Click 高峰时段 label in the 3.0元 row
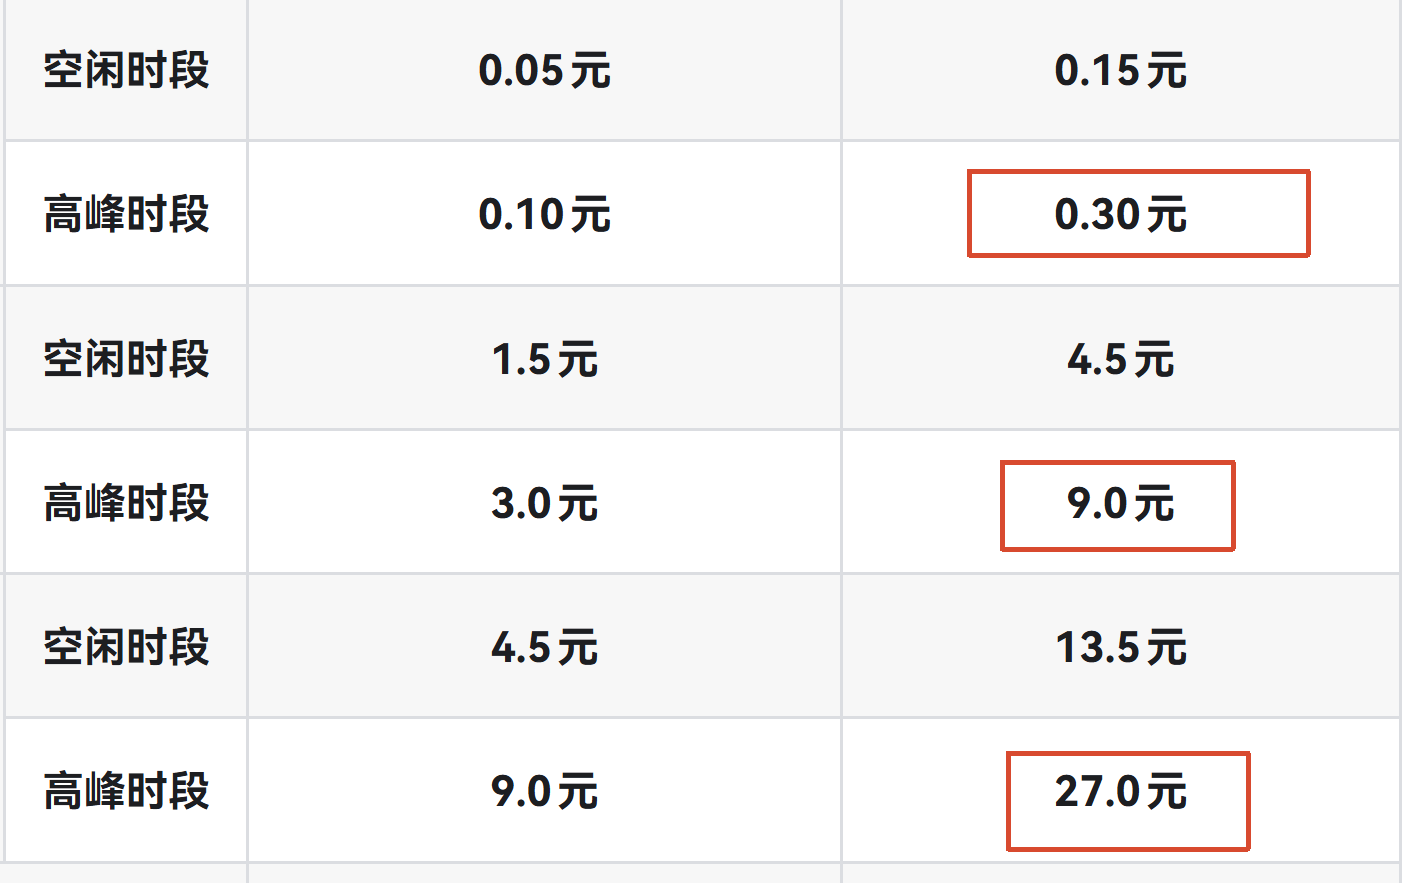 (126, 503)
